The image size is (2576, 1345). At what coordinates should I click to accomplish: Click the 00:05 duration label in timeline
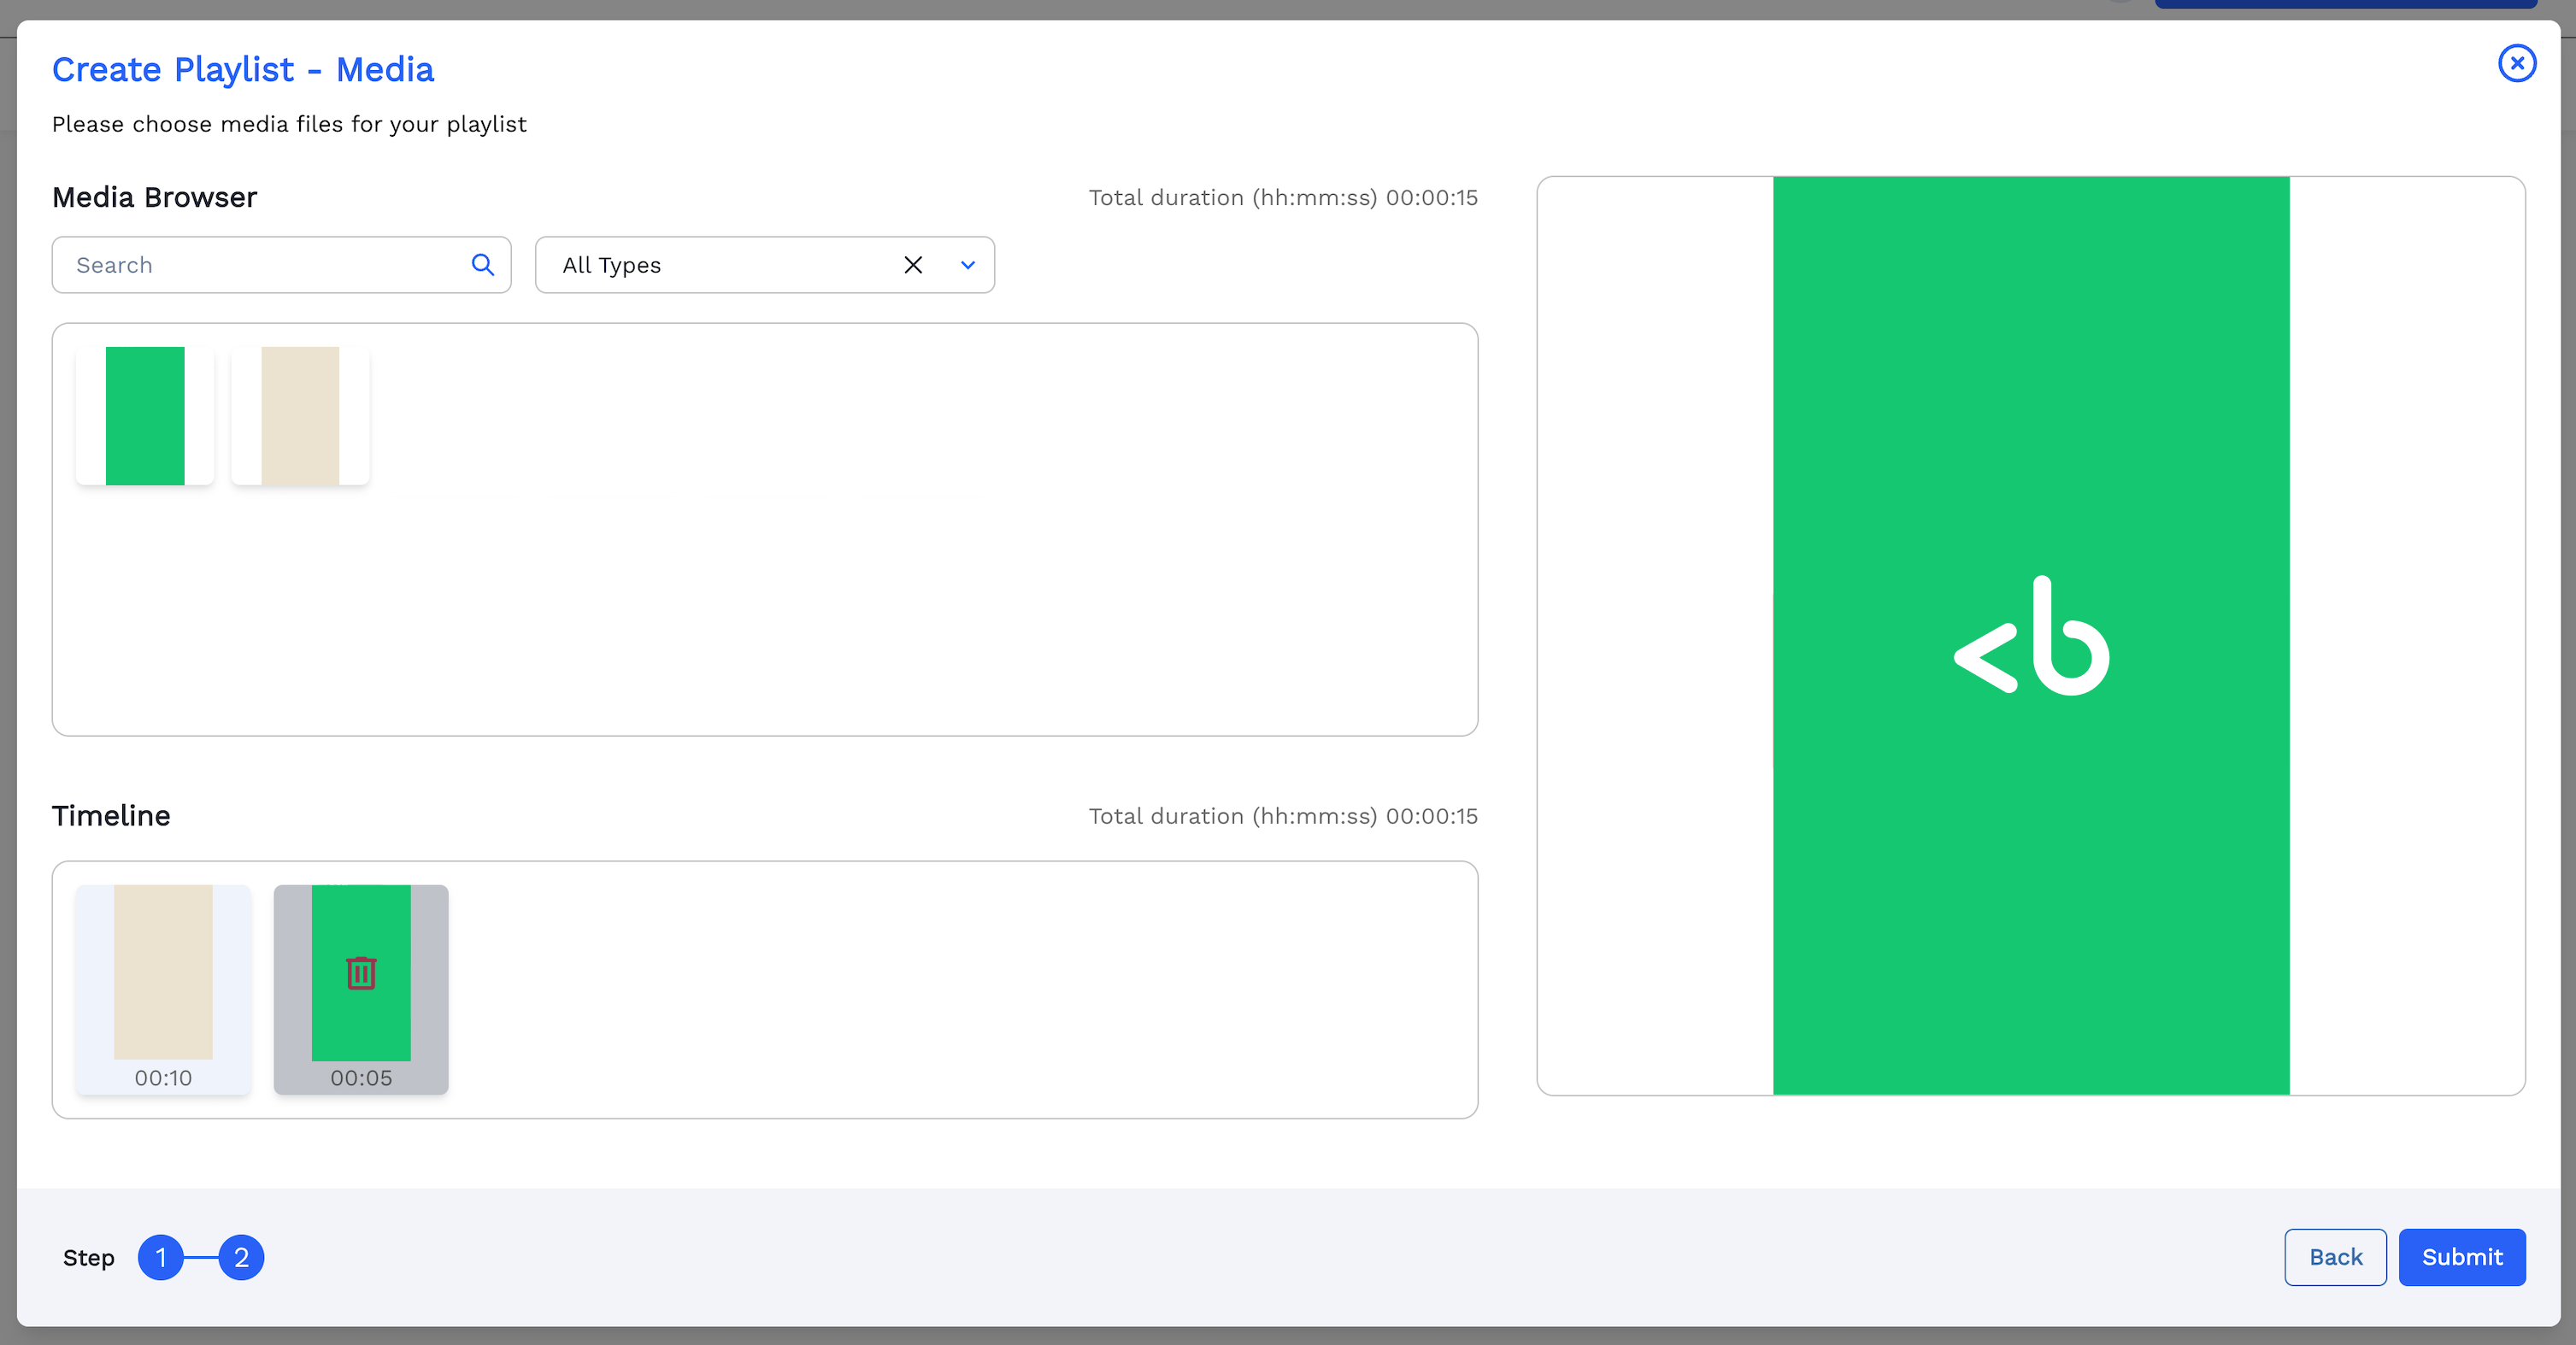point(361,1078)
